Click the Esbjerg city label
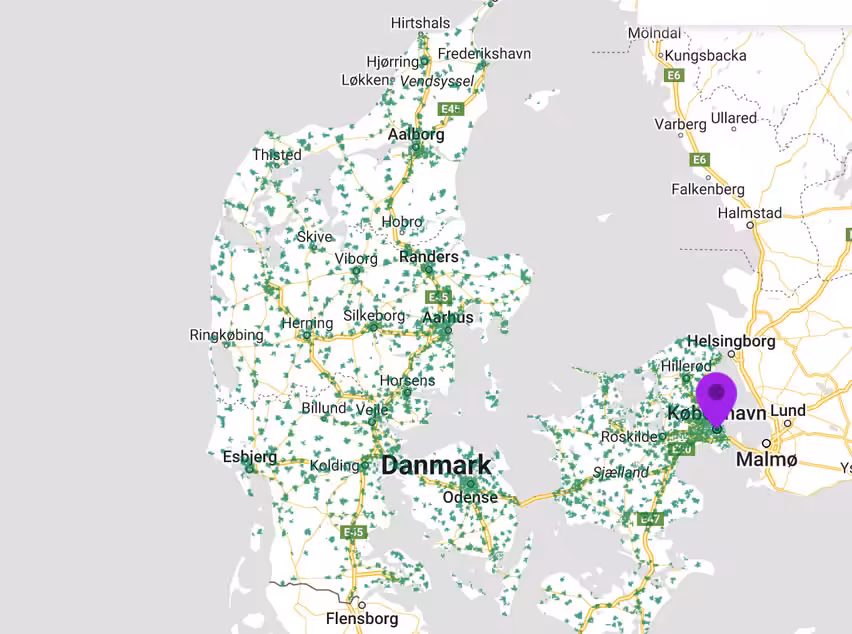This screenshot has width=852, height=634. 251,456
